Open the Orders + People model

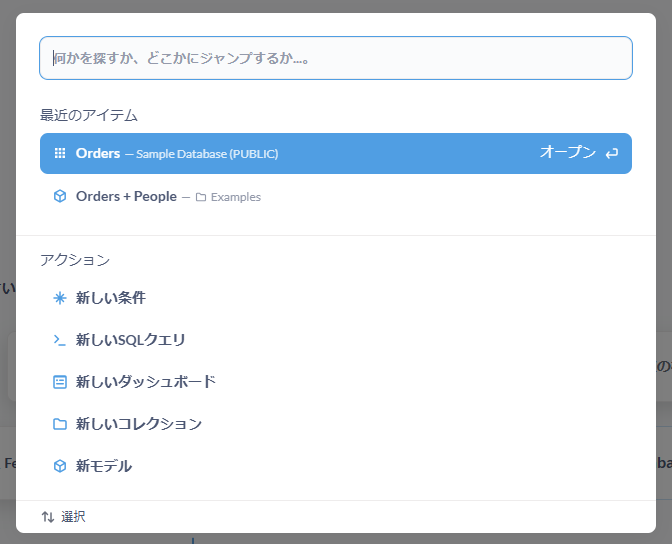336,196
